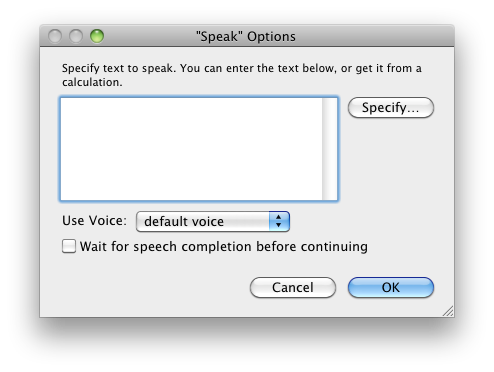Click the green zoom window button
494x372 pixels.
pos(97,36)
